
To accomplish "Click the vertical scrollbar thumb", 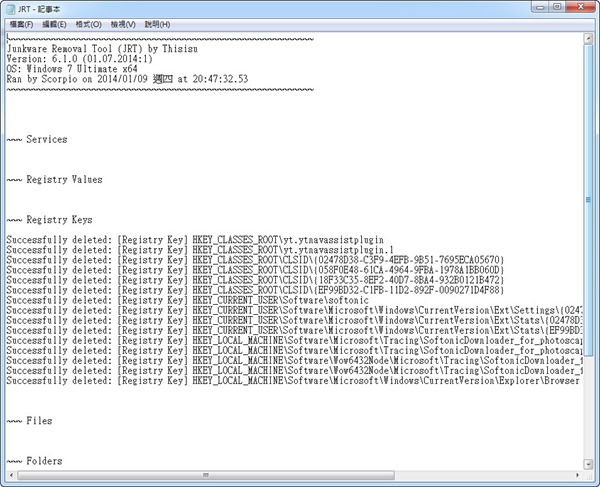I will click(588, 200).
